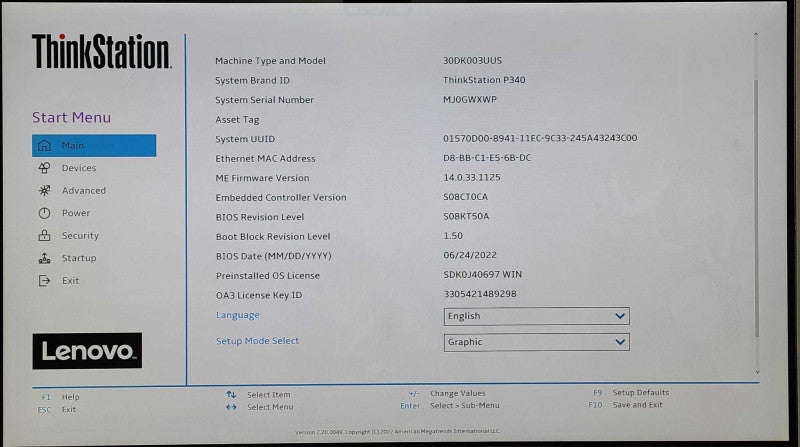Click the Ethernet MAC Address label
This screenshot has height=447, width=800.
265,158
